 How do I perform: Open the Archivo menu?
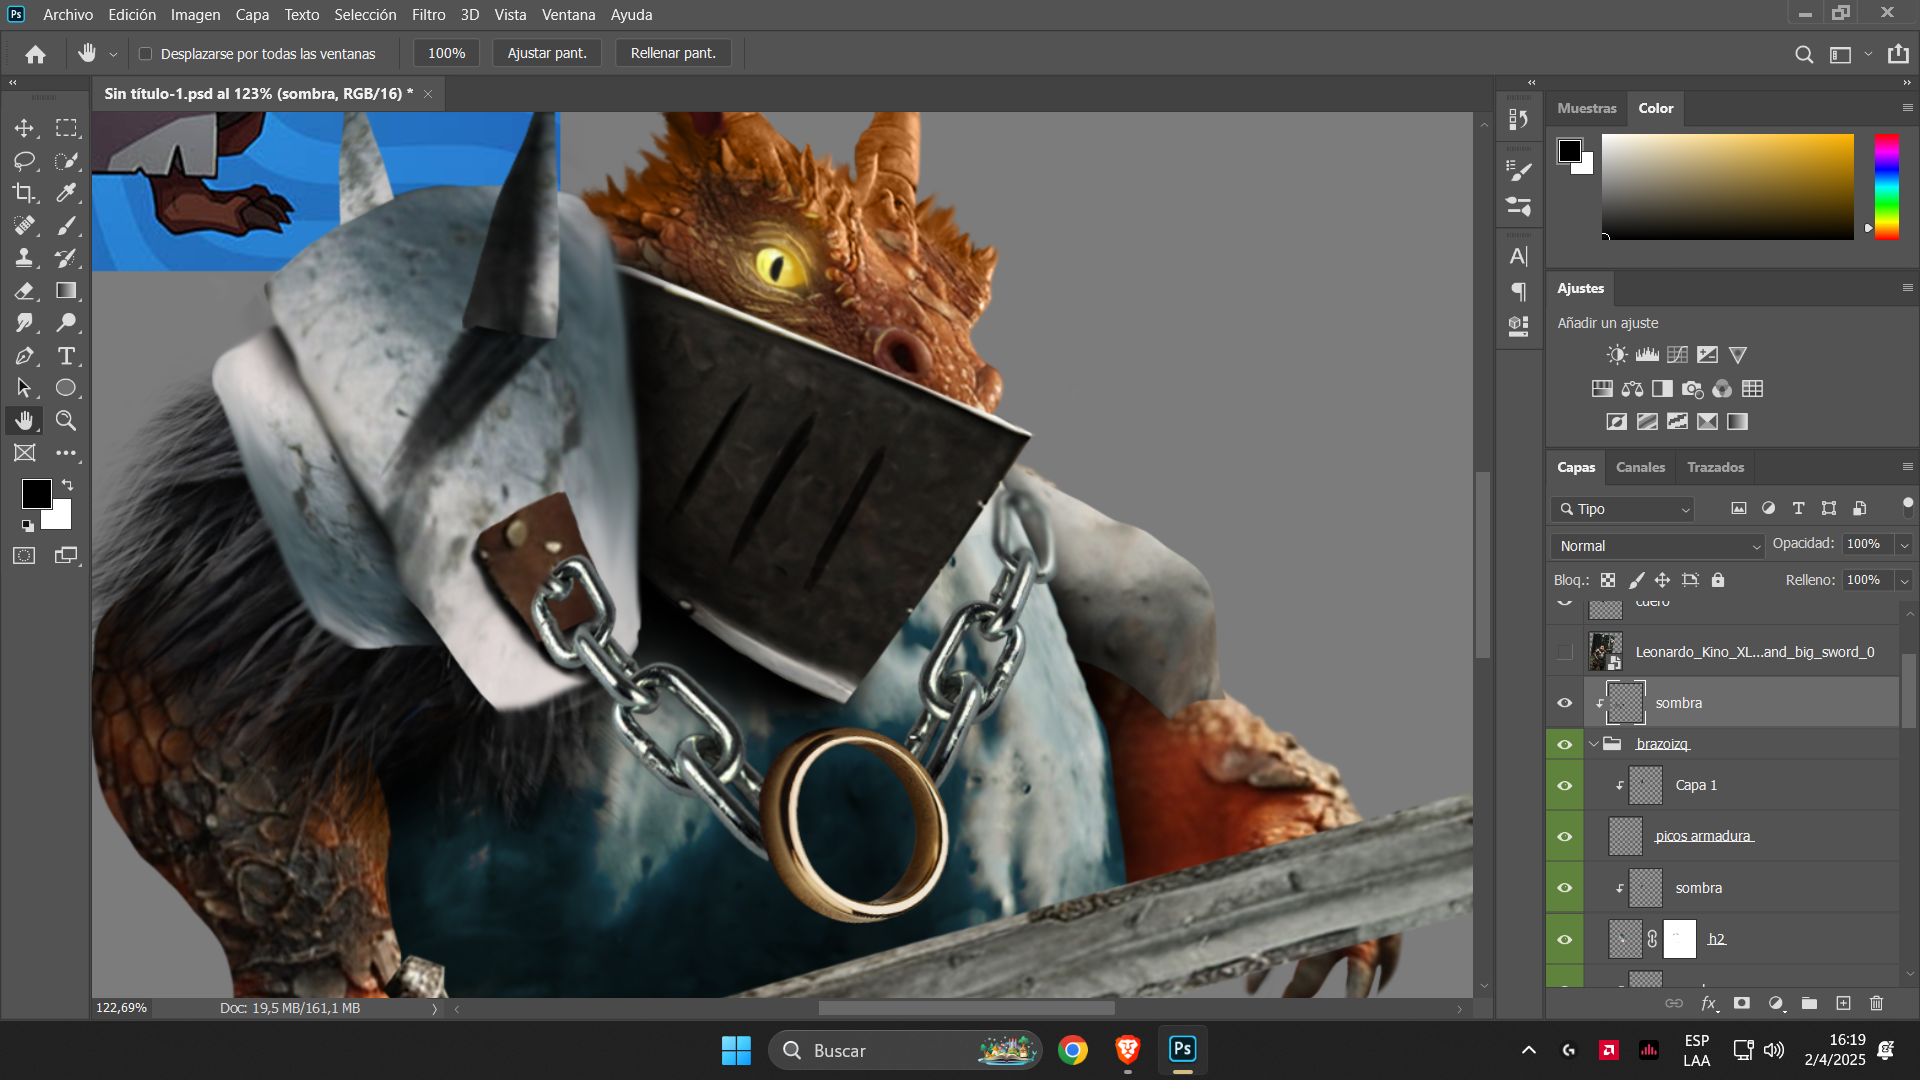(x=68, y=15)
